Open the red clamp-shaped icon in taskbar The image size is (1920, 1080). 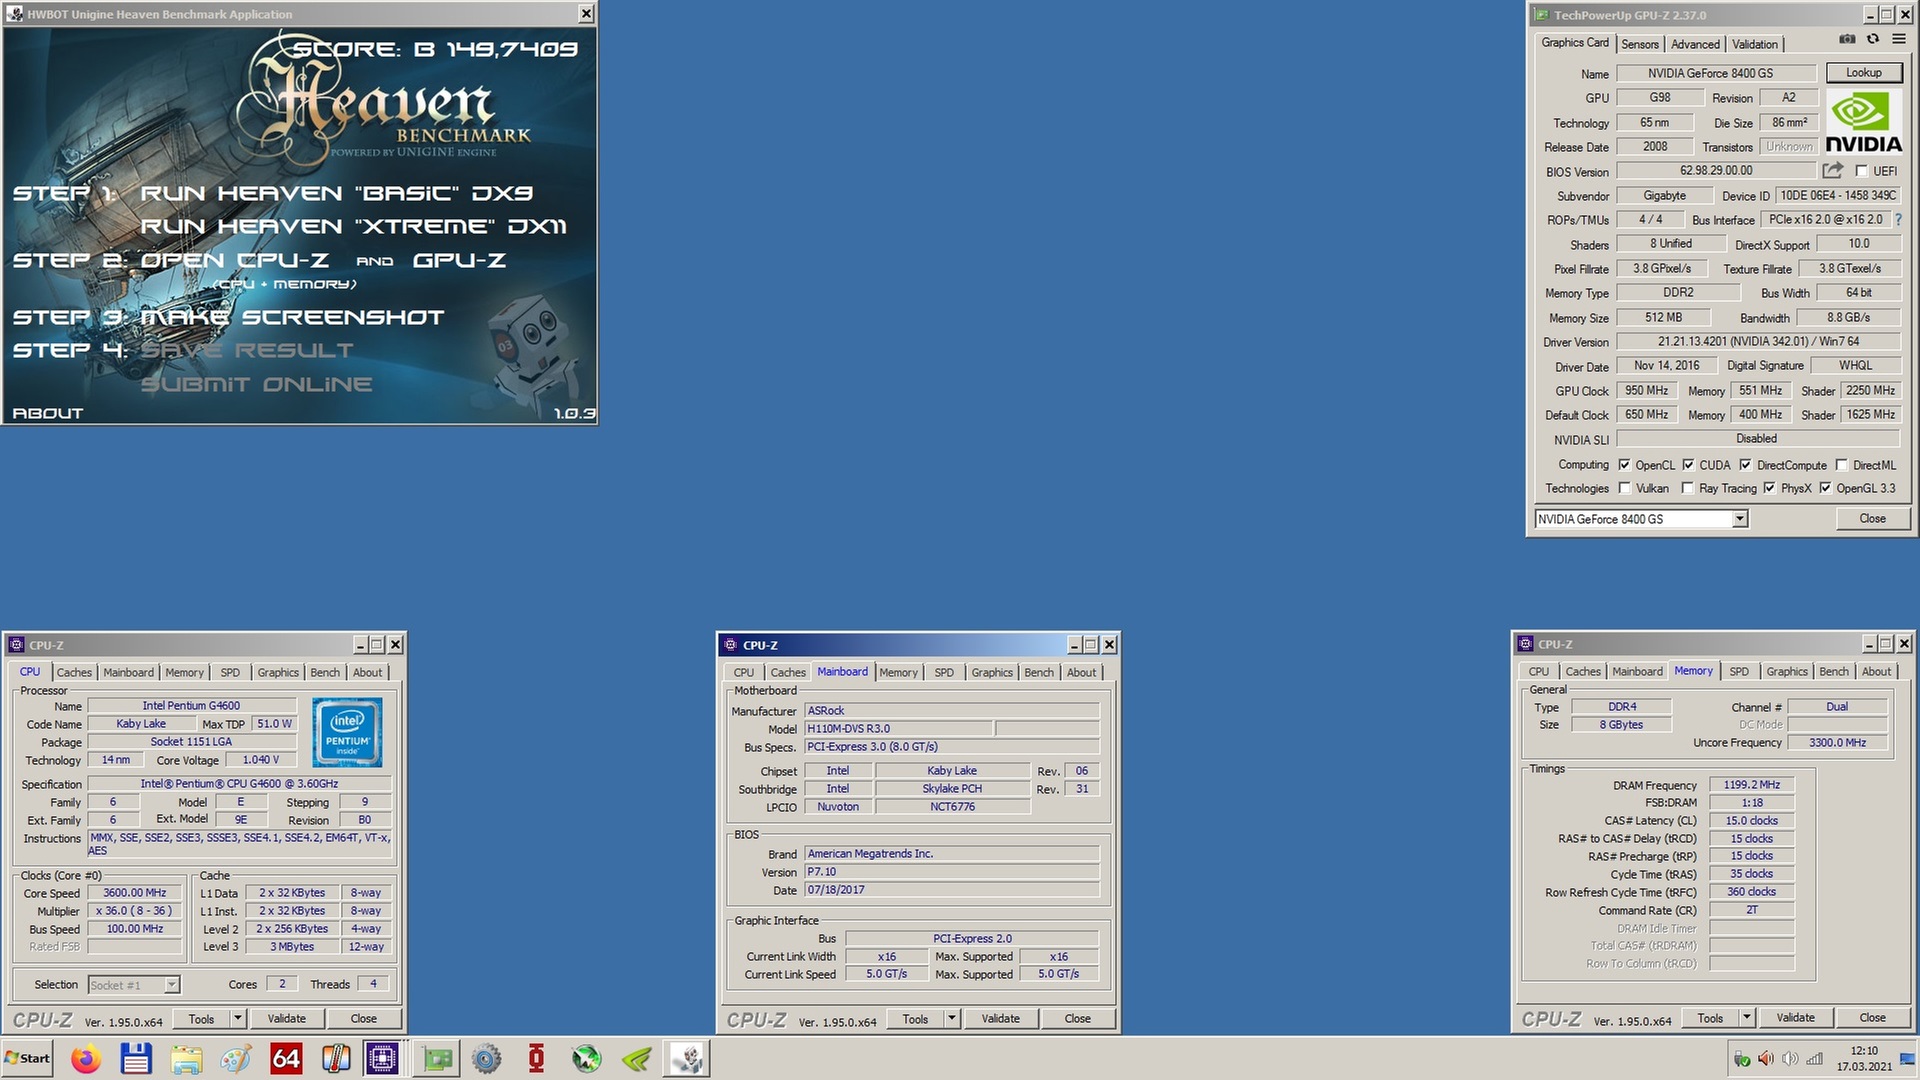pos(537,1058)
